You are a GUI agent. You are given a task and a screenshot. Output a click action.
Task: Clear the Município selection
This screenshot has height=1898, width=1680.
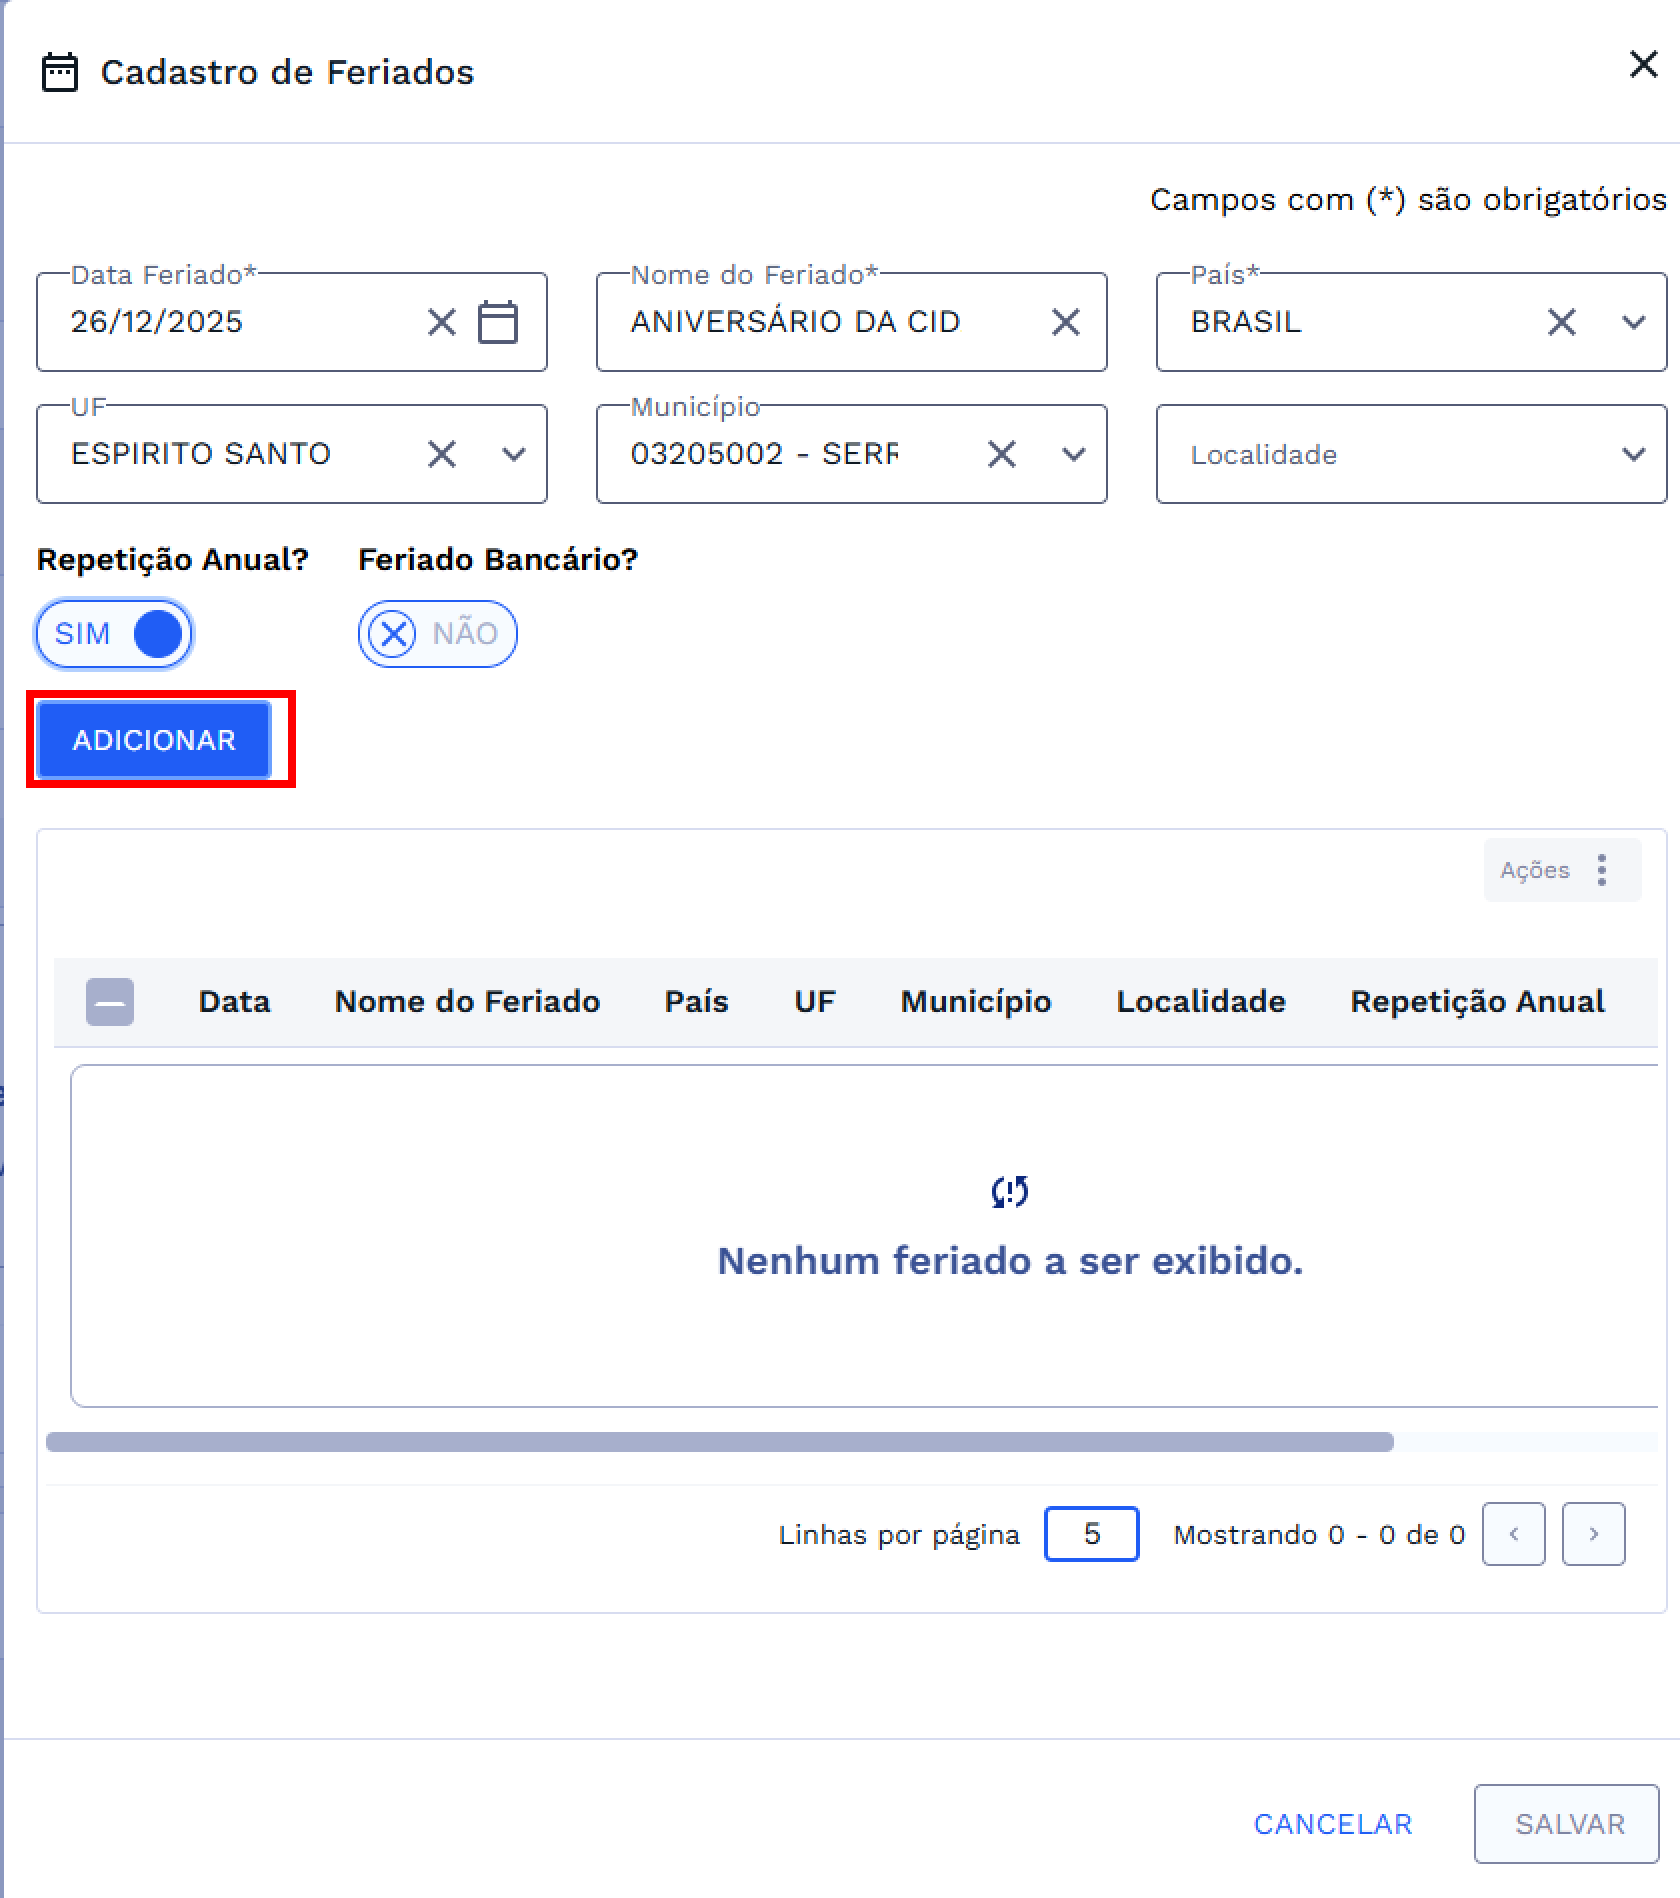pos(1001,454)
